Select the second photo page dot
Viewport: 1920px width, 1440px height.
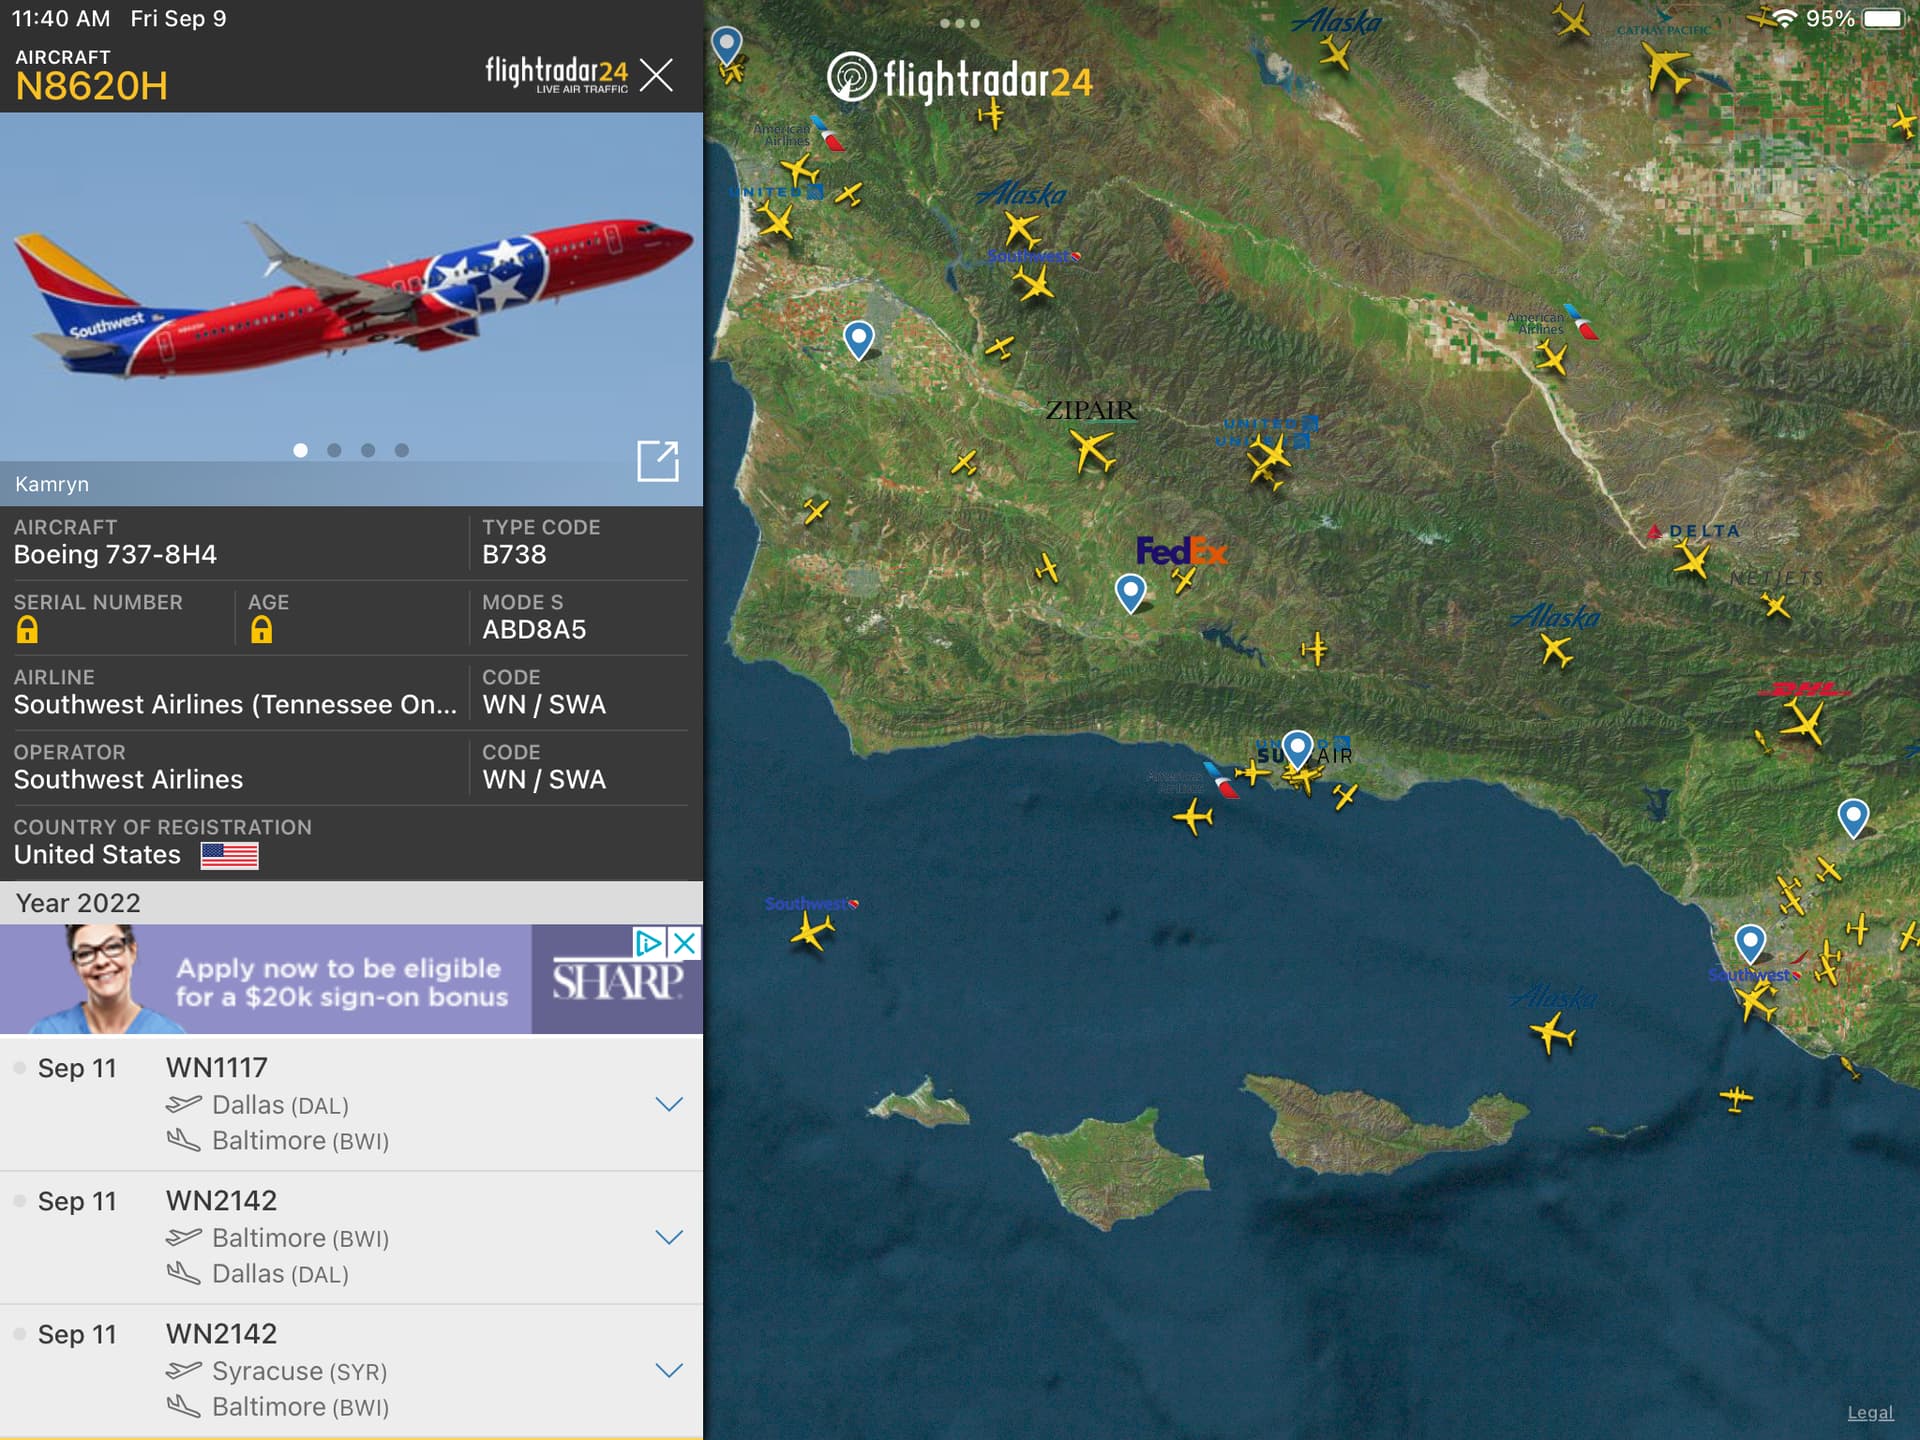[x=334, y=450]
